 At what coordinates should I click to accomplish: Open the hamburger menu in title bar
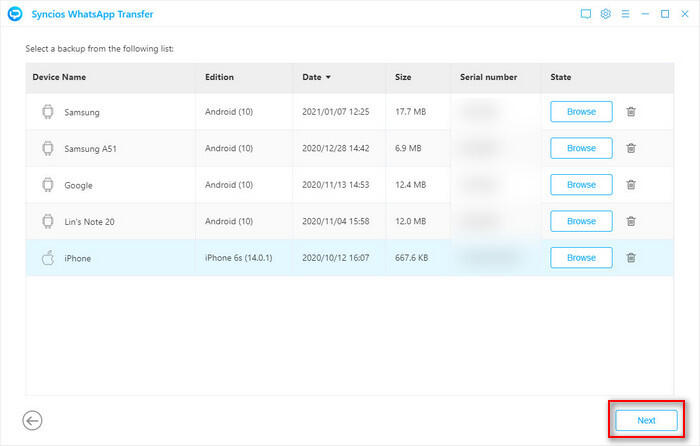click(625, 14)
